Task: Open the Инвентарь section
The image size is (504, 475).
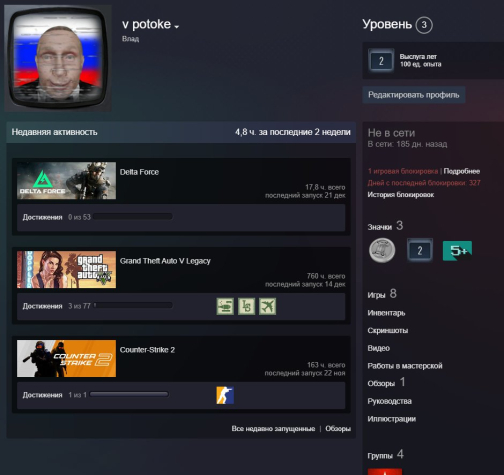Action: (386, 313)
